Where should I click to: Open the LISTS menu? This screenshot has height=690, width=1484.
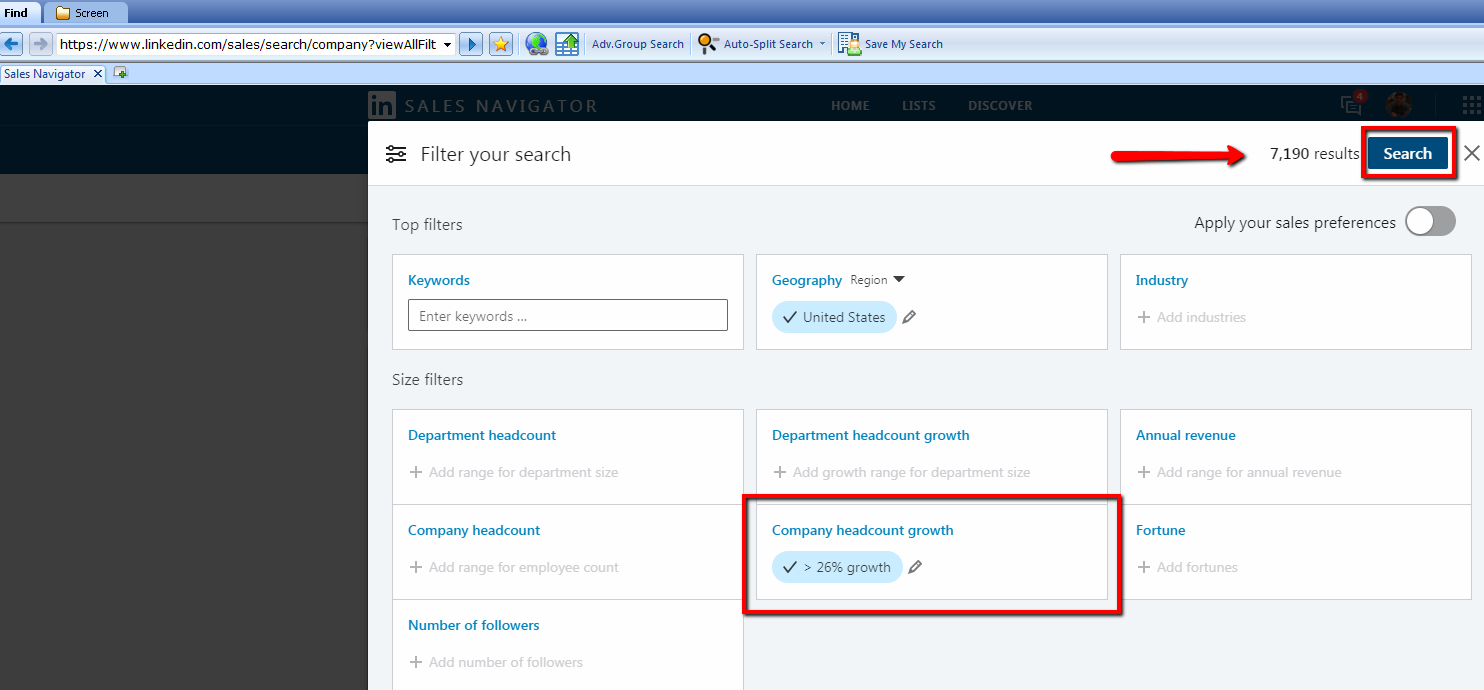(919, 105)
